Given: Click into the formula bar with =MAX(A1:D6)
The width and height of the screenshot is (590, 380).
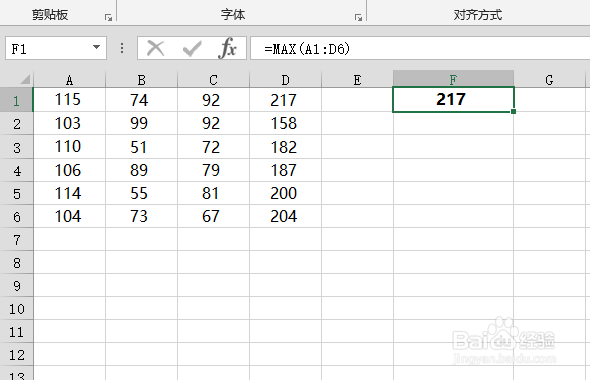Looking at the screenshot, I should pos(420,48).
